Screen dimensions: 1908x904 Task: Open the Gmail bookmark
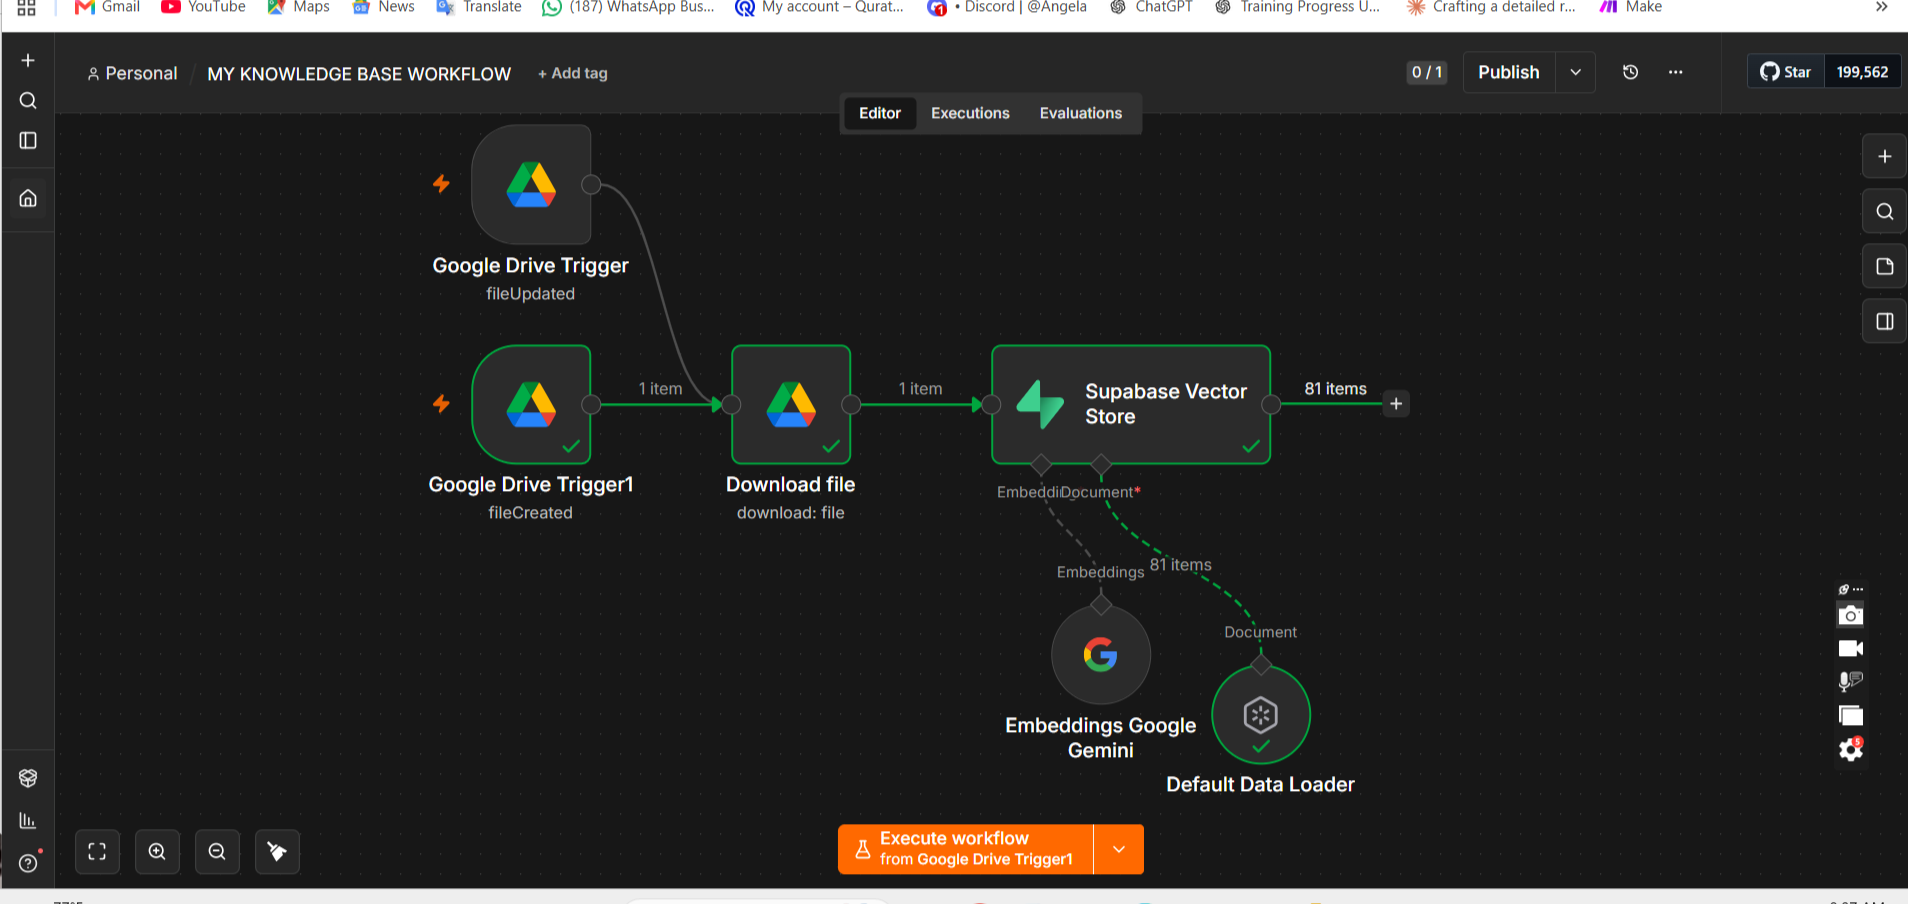(x=108, y=7)
